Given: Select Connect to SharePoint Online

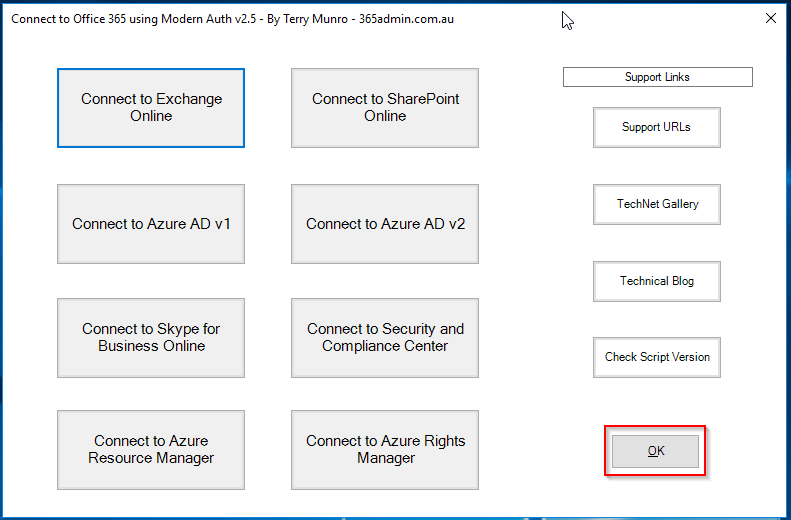Looking at the screenshot, I should click(x=385, y=108).
